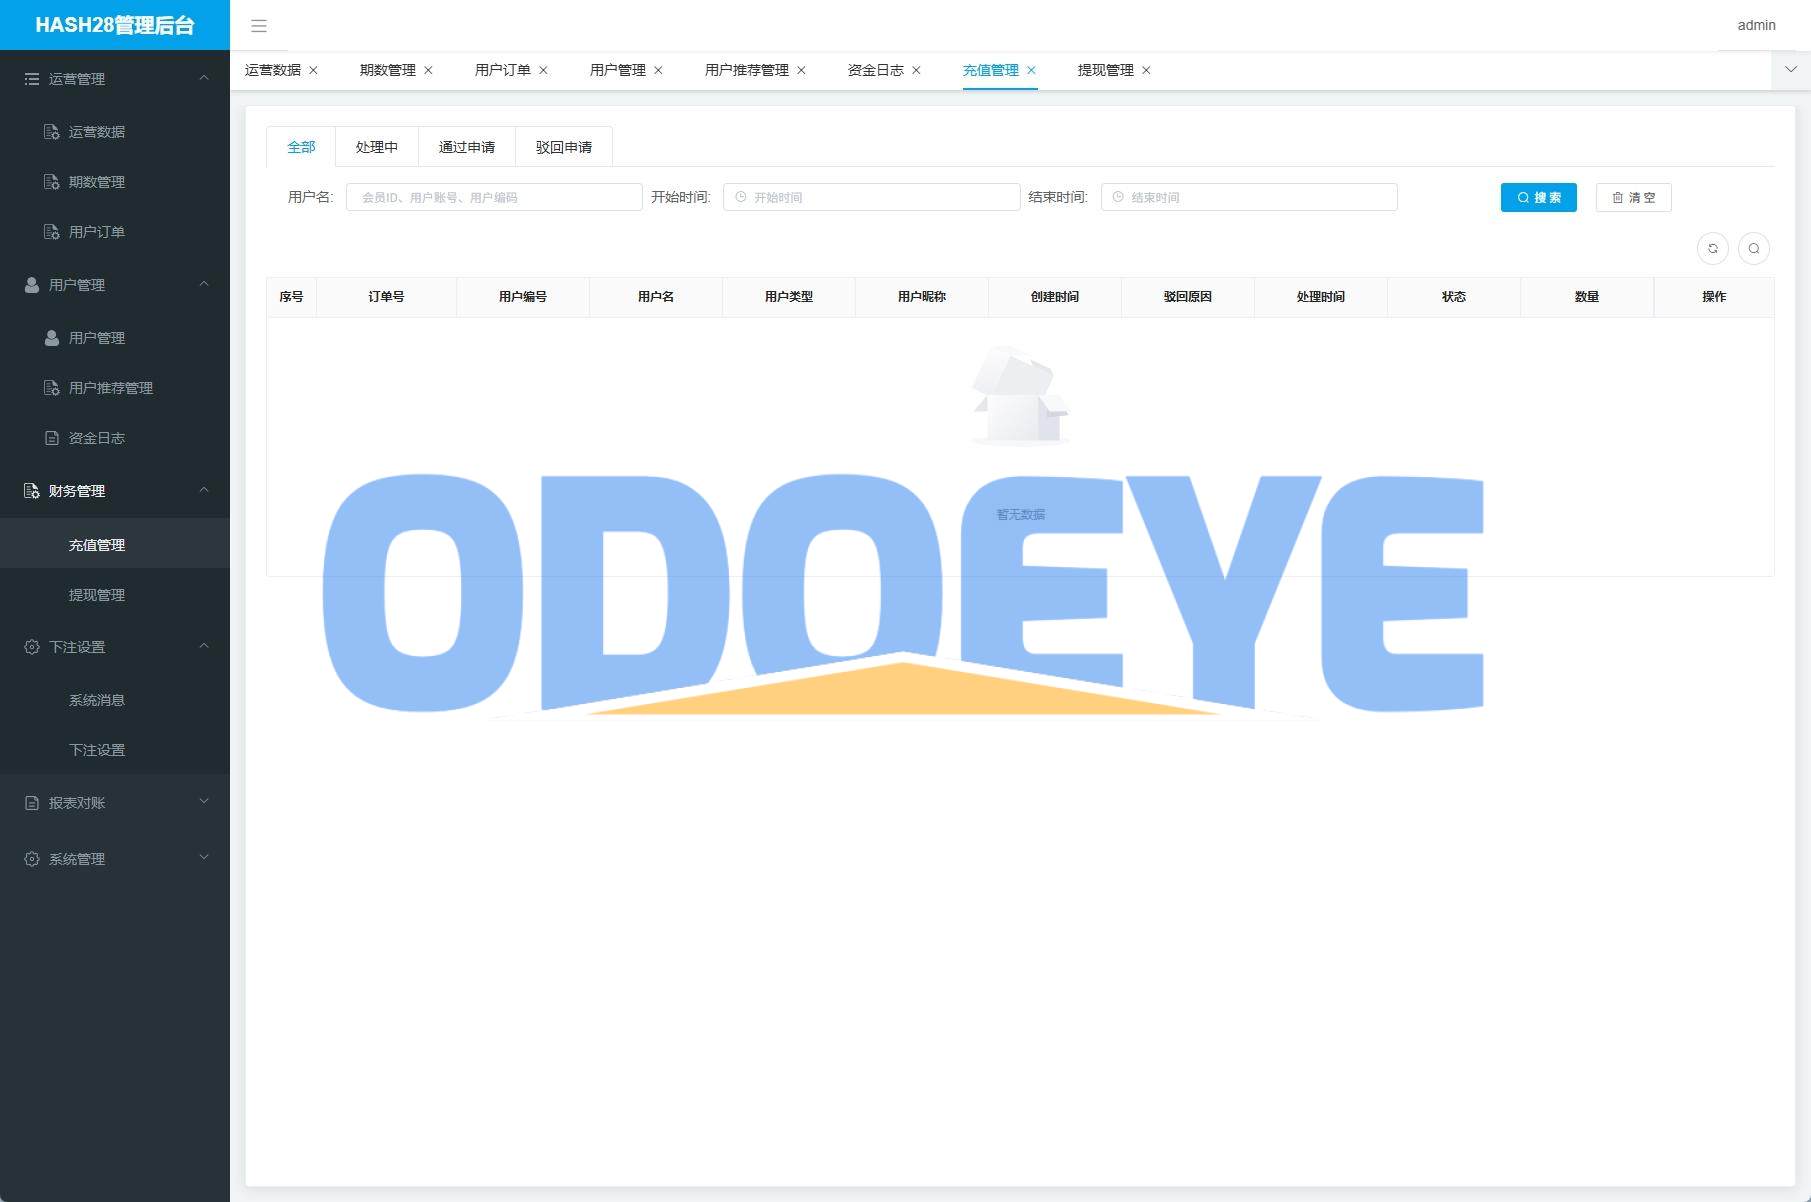Open 提现管理 in the sidebar

tap(96, 595)
